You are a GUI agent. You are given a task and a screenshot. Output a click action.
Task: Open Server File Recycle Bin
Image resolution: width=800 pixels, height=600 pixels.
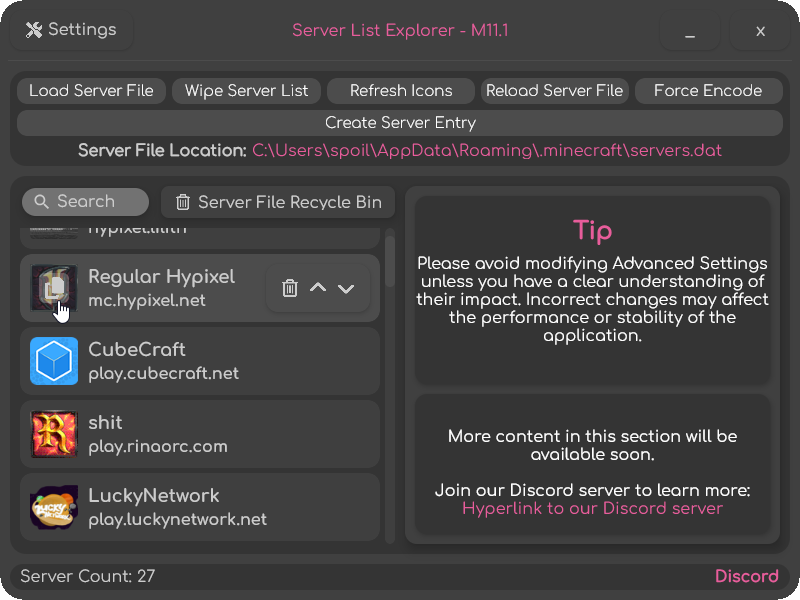click(x=278, y=202)
